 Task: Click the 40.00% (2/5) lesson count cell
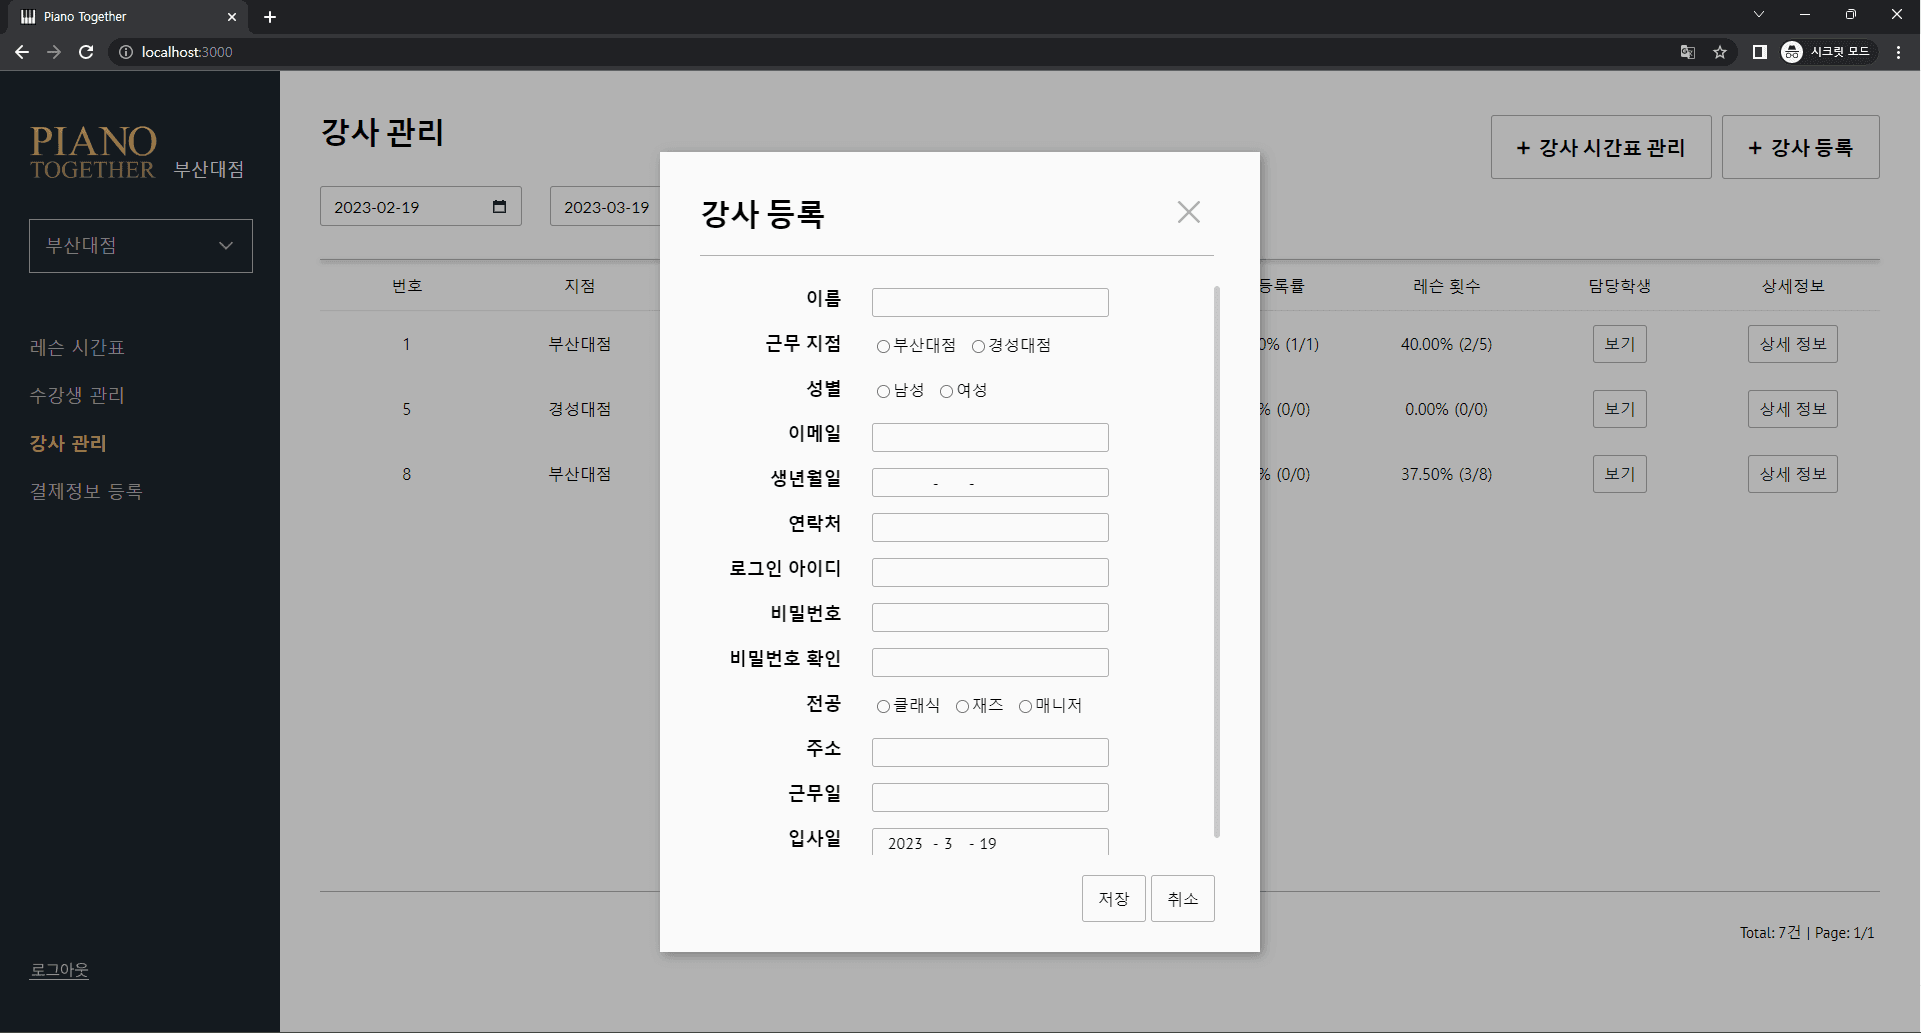[1446, 344]
